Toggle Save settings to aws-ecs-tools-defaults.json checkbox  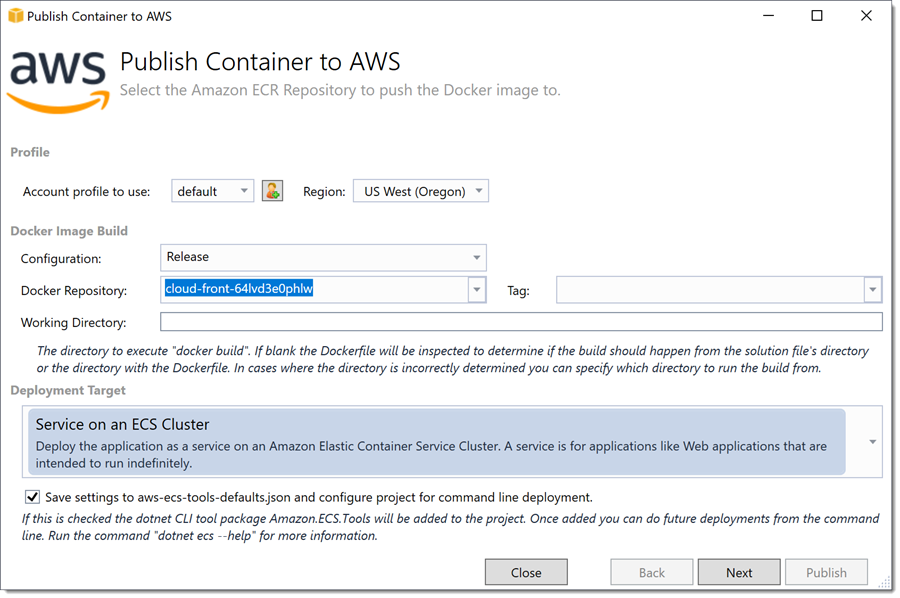(32, 497)
